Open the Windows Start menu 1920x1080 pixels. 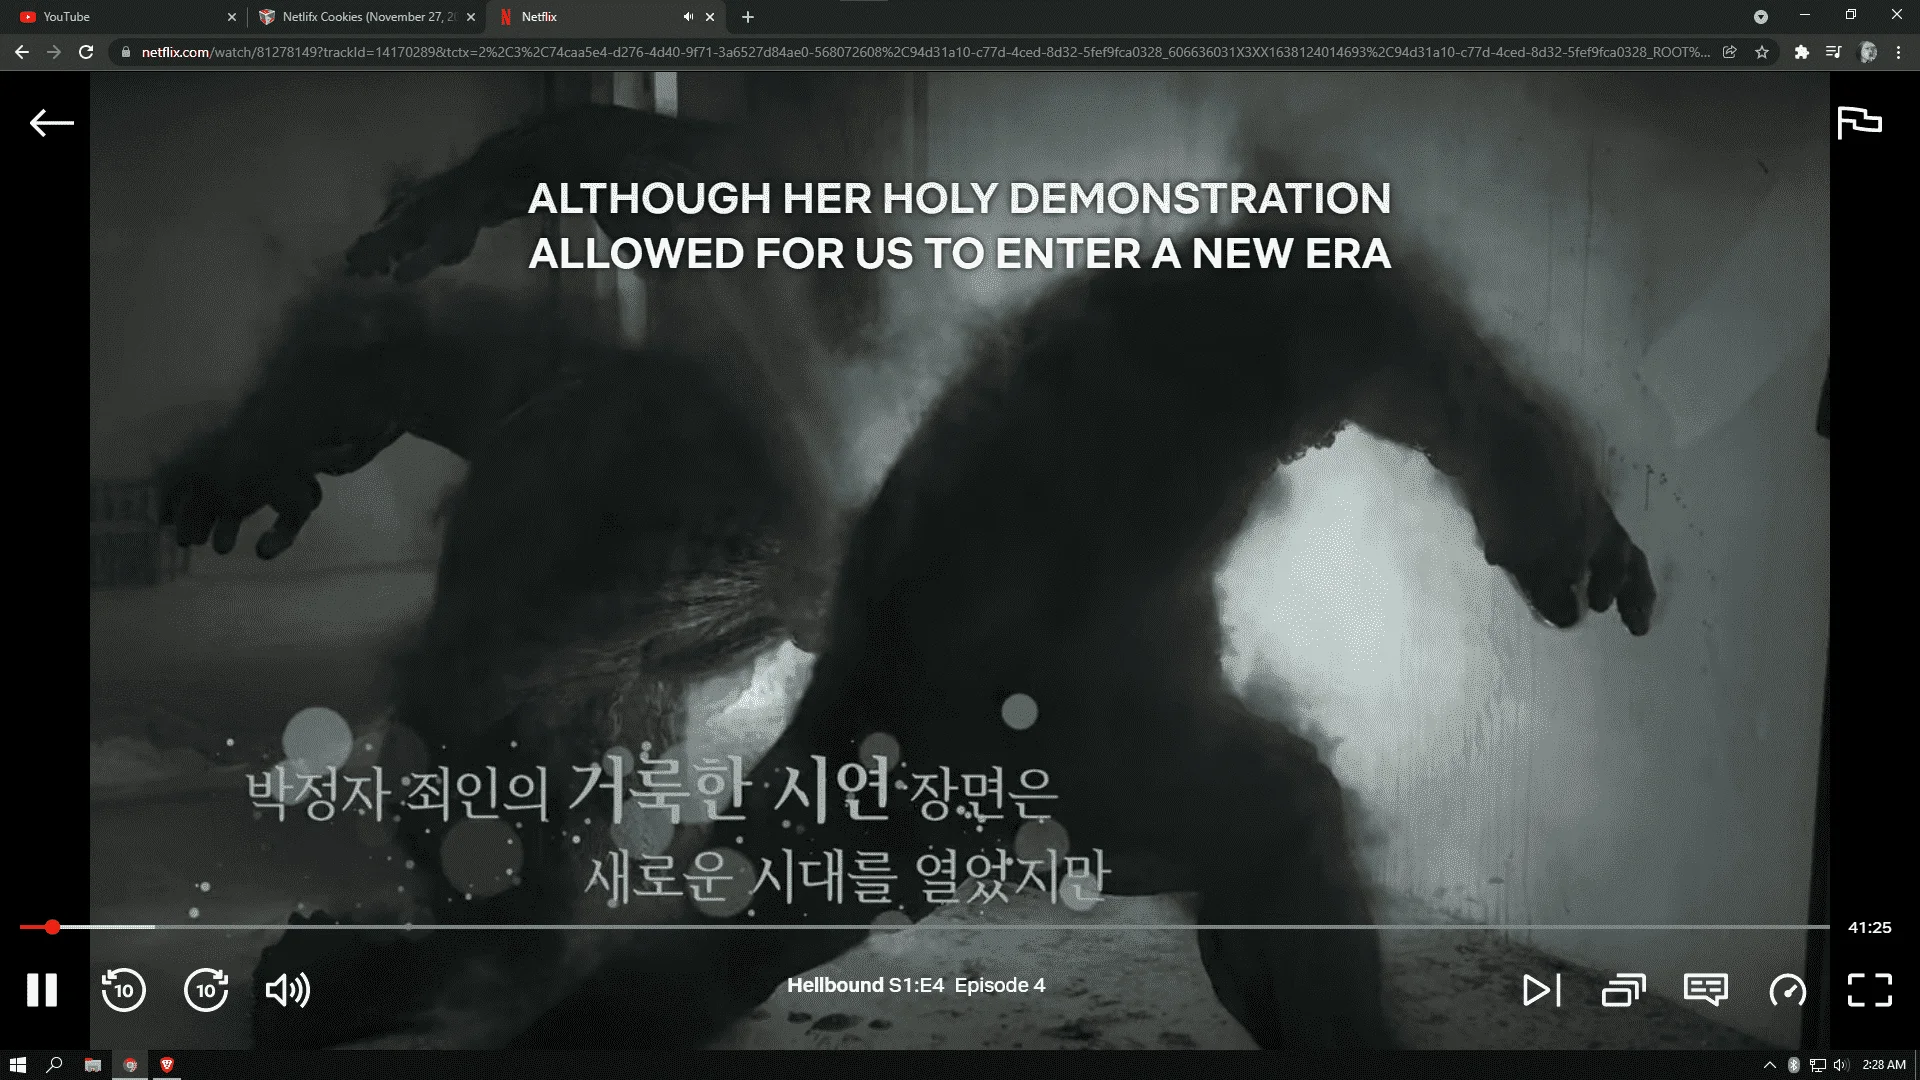coord(17,1065)
